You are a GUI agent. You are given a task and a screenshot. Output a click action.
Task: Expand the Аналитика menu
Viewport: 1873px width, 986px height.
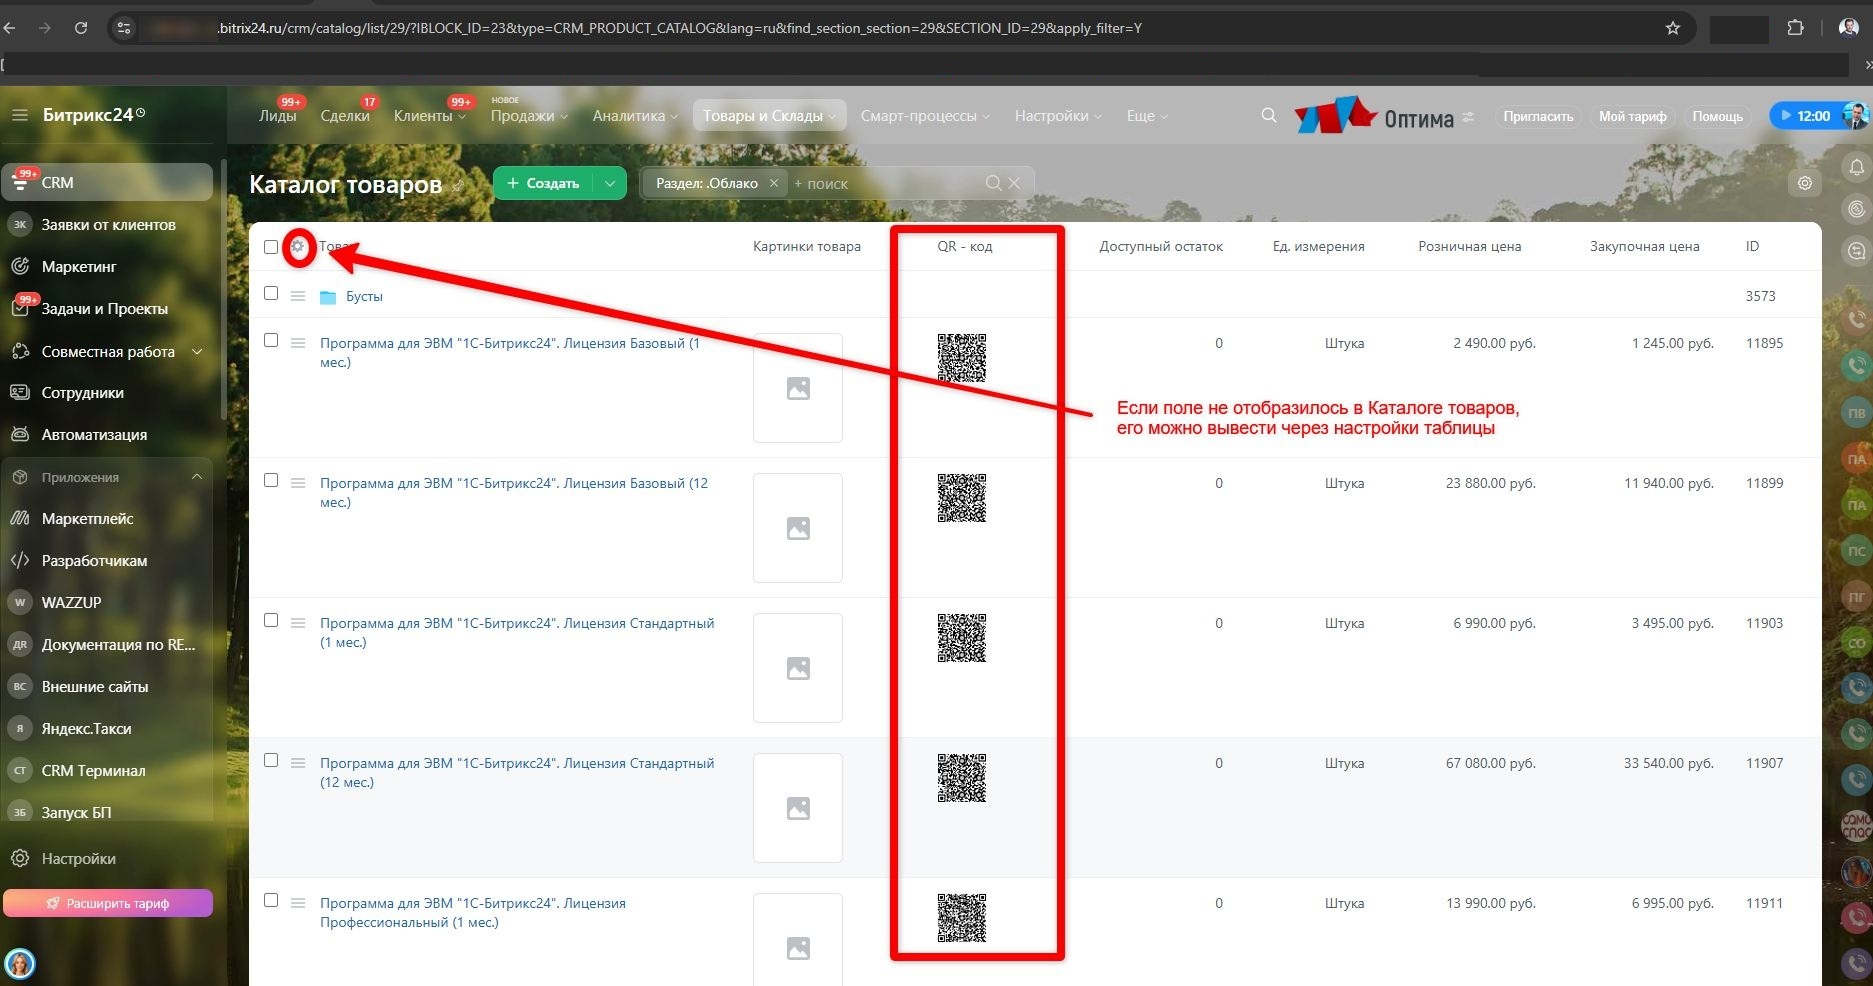(x=634, y=116)
